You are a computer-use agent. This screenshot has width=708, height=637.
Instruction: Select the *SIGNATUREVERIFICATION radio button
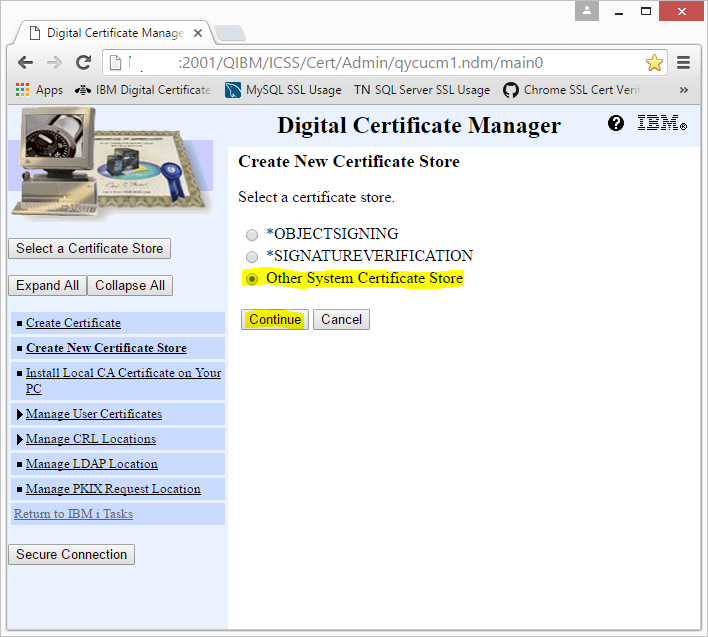pyautogui.click(x=252, y=257)
